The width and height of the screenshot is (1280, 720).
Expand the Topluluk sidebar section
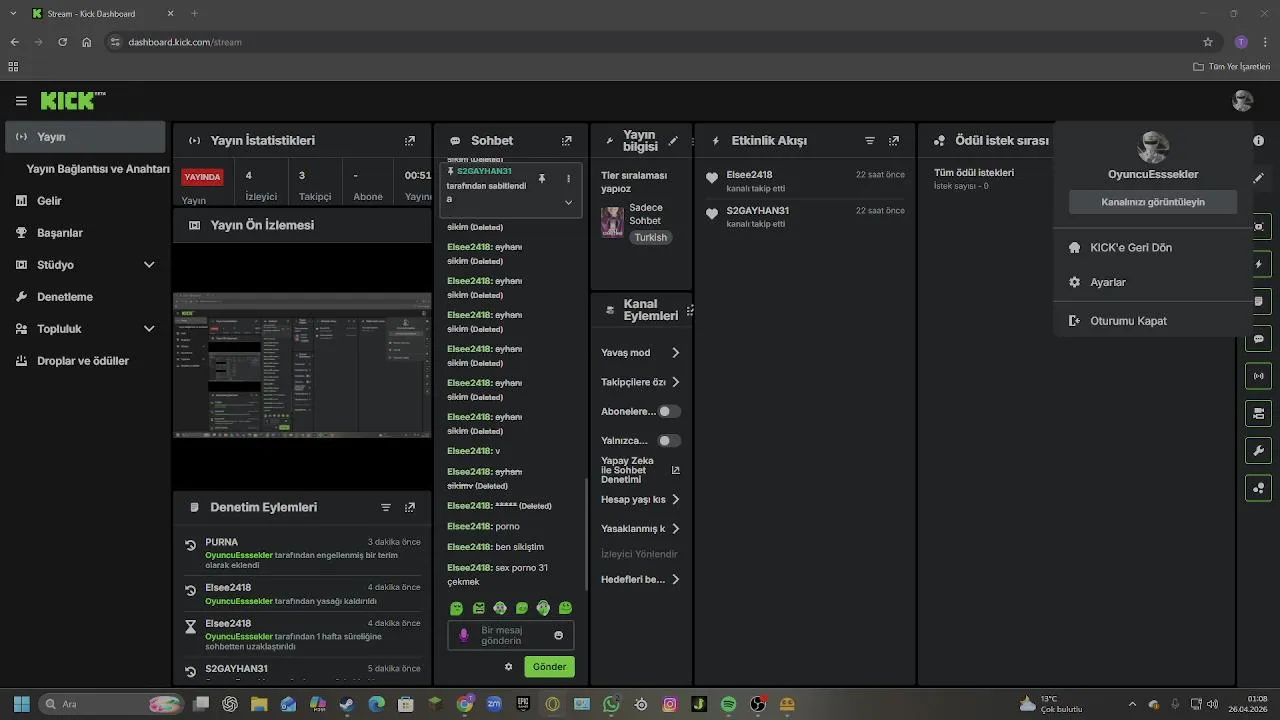[x=149, y=329]
